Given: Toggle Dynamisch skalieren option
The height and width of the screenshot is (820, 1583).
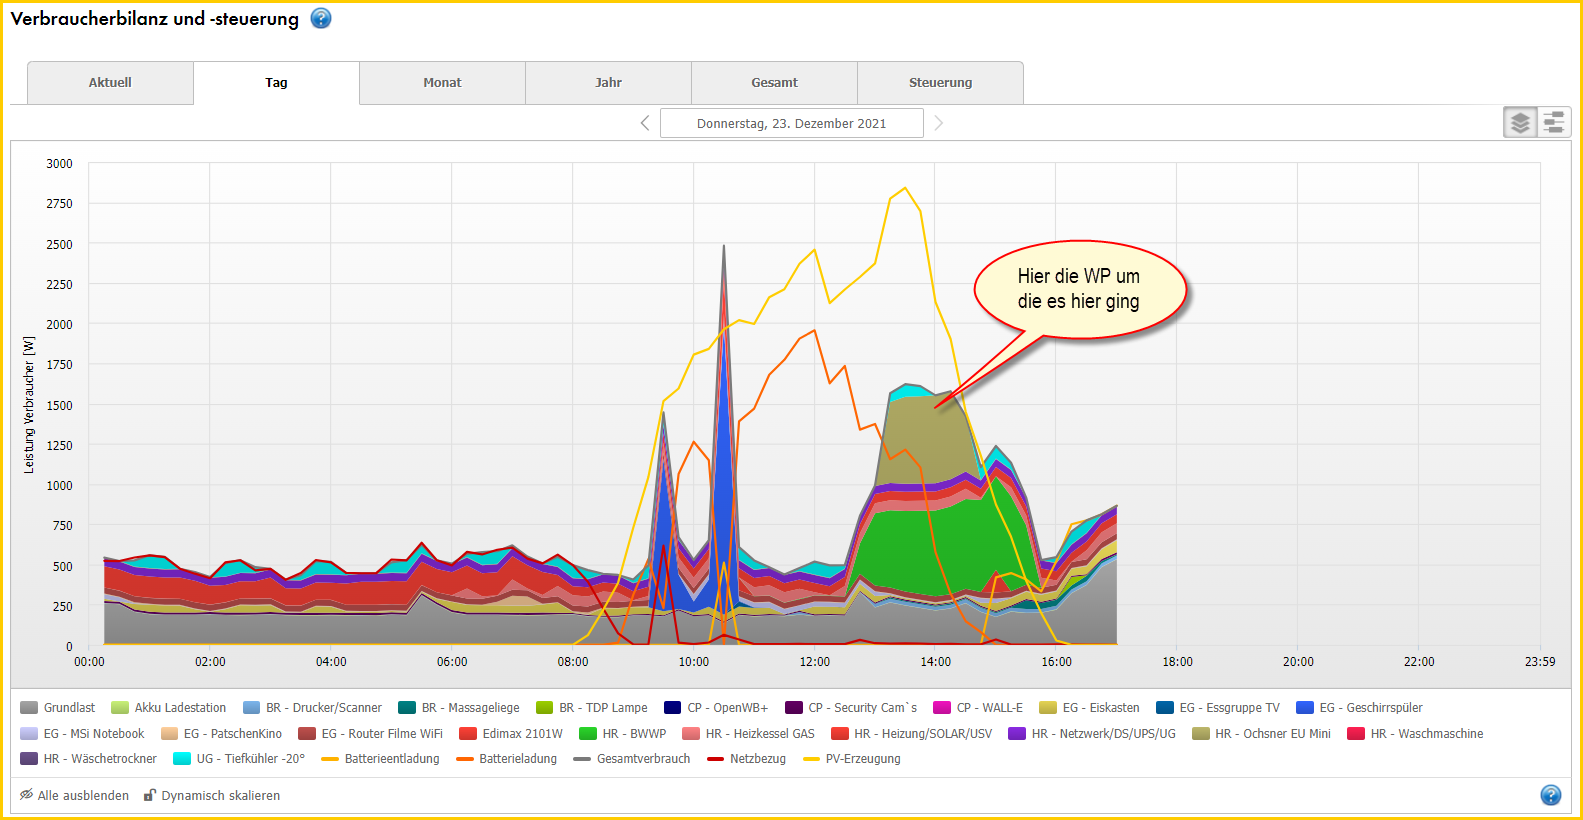Looking at the screenshot, I should tap(211, 796).
